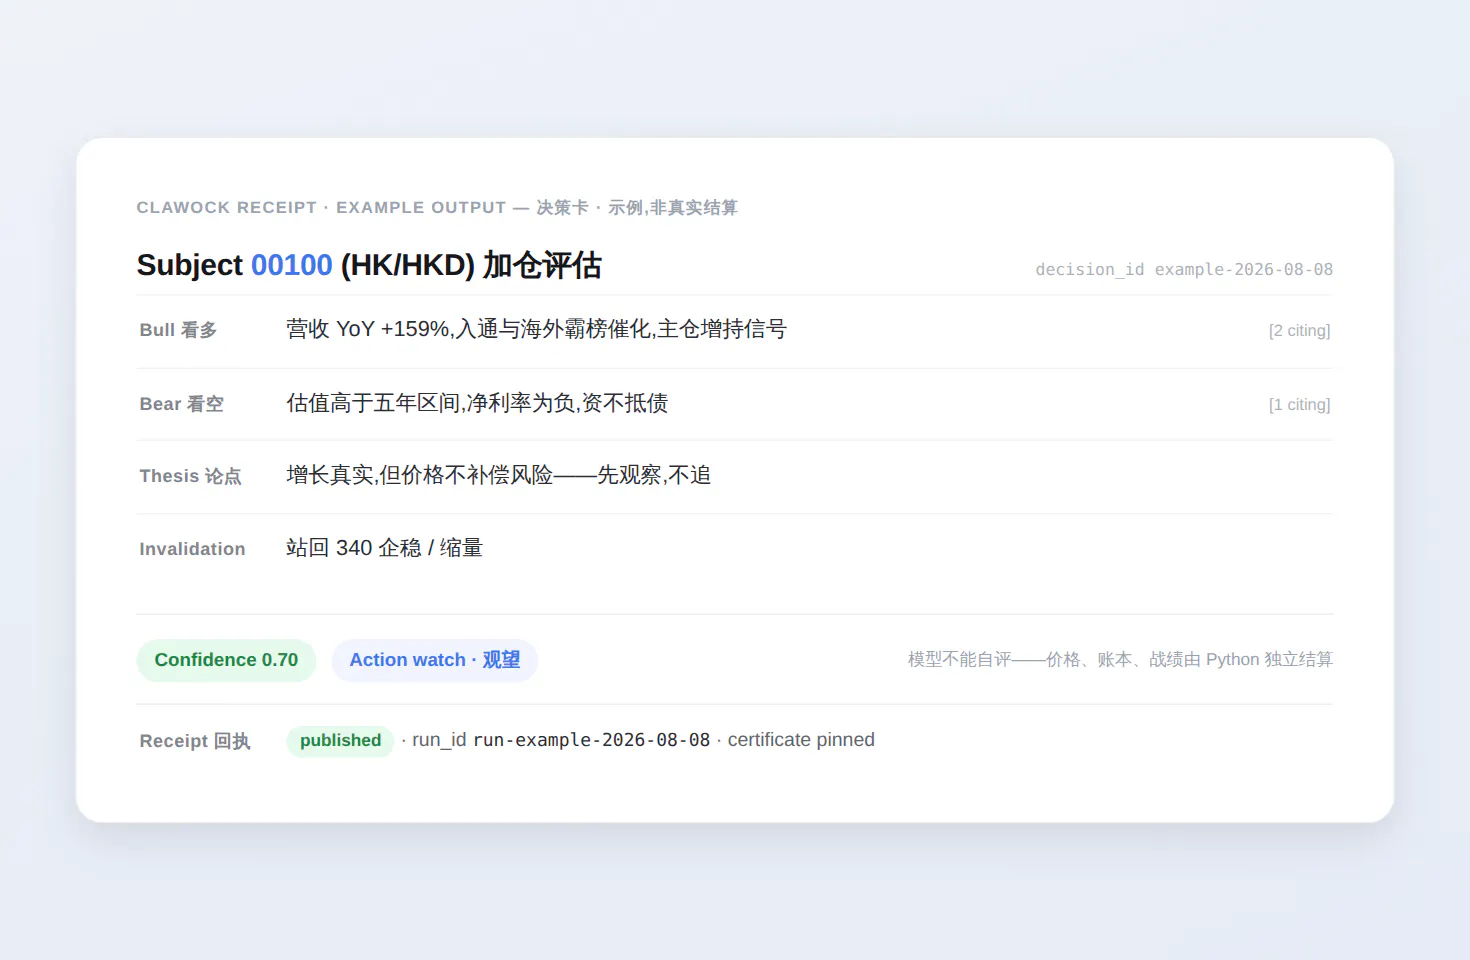Click the note 模型不能自评 Python 独立结算
Screen dimensions: 1470x960
tap(1120, 660)
